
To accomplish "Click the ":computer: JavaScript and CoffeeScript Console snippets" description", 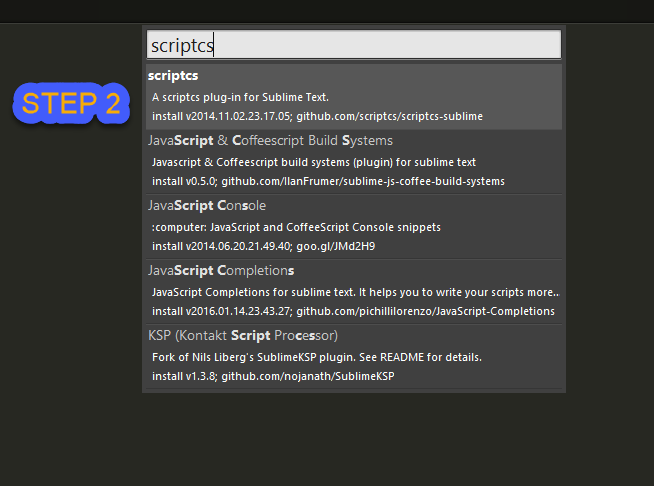I will coord(296,227).
